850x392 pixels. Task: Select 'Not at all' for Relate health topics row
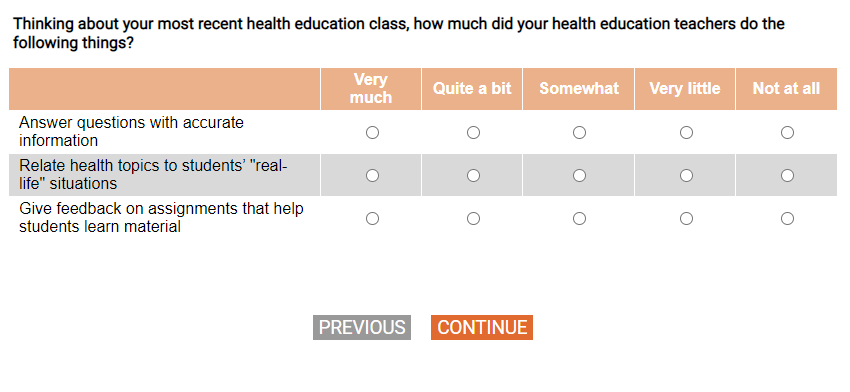coord(787,175)
